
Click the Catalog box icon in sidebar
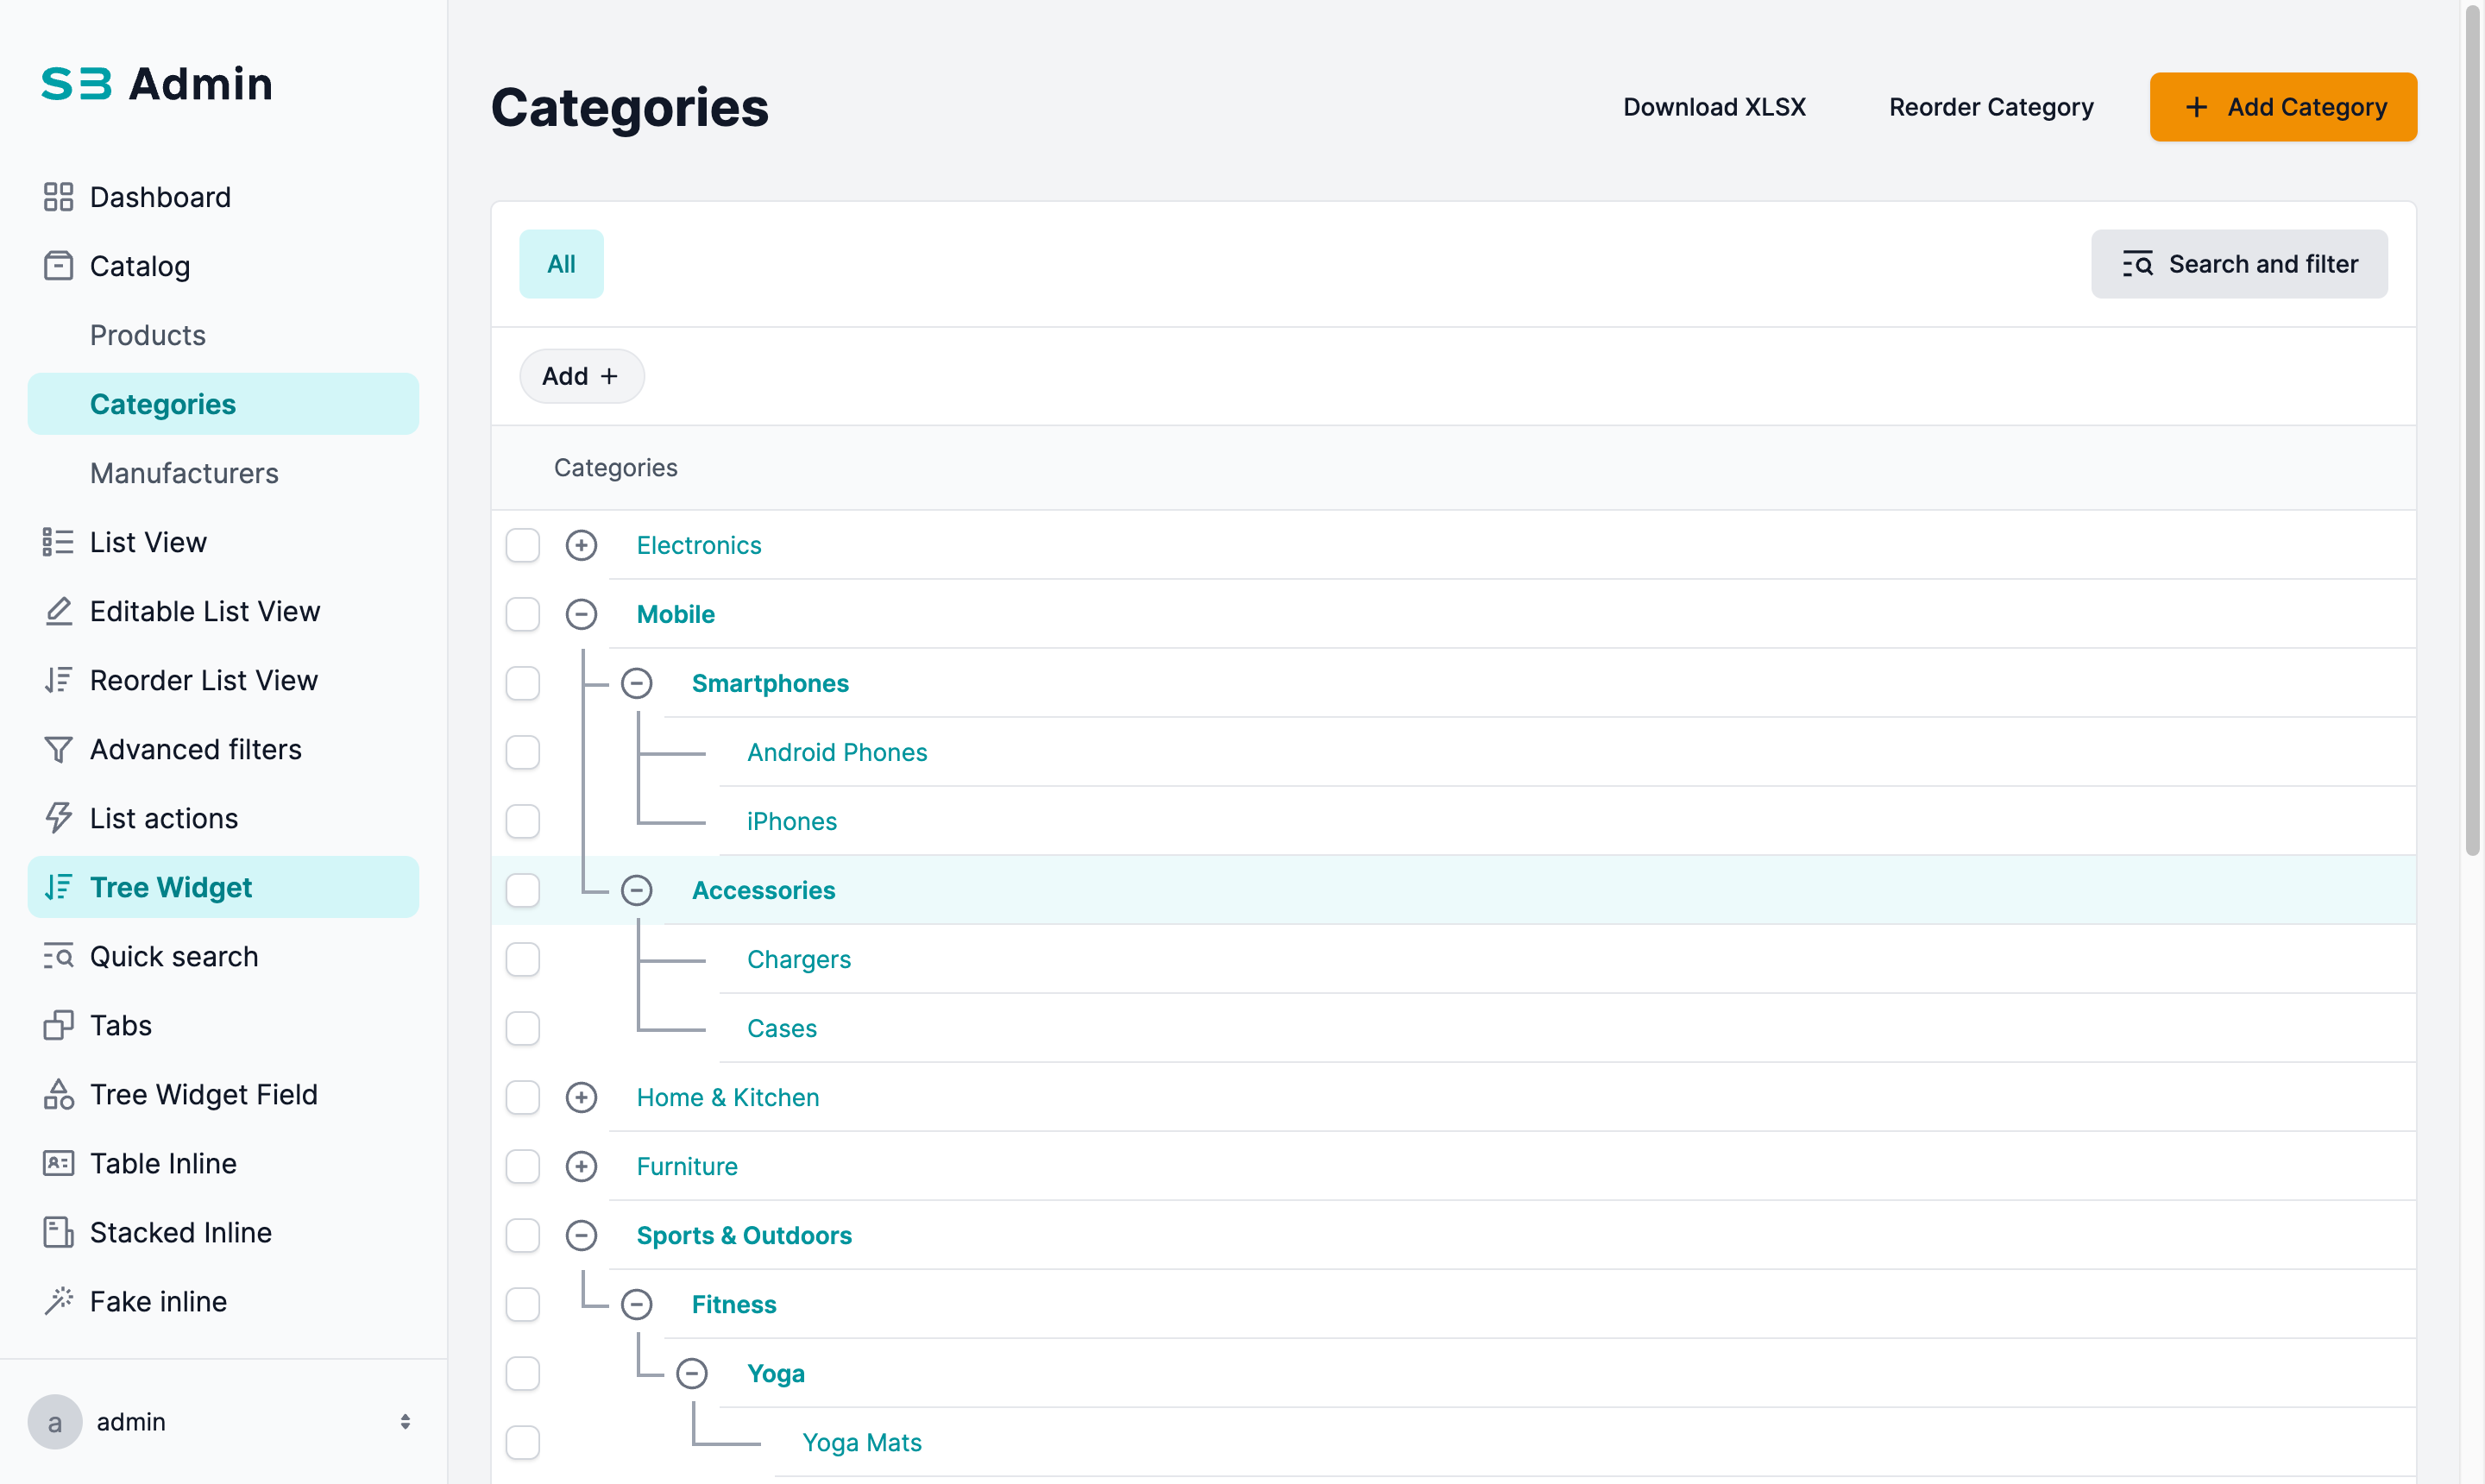[58, 266]
